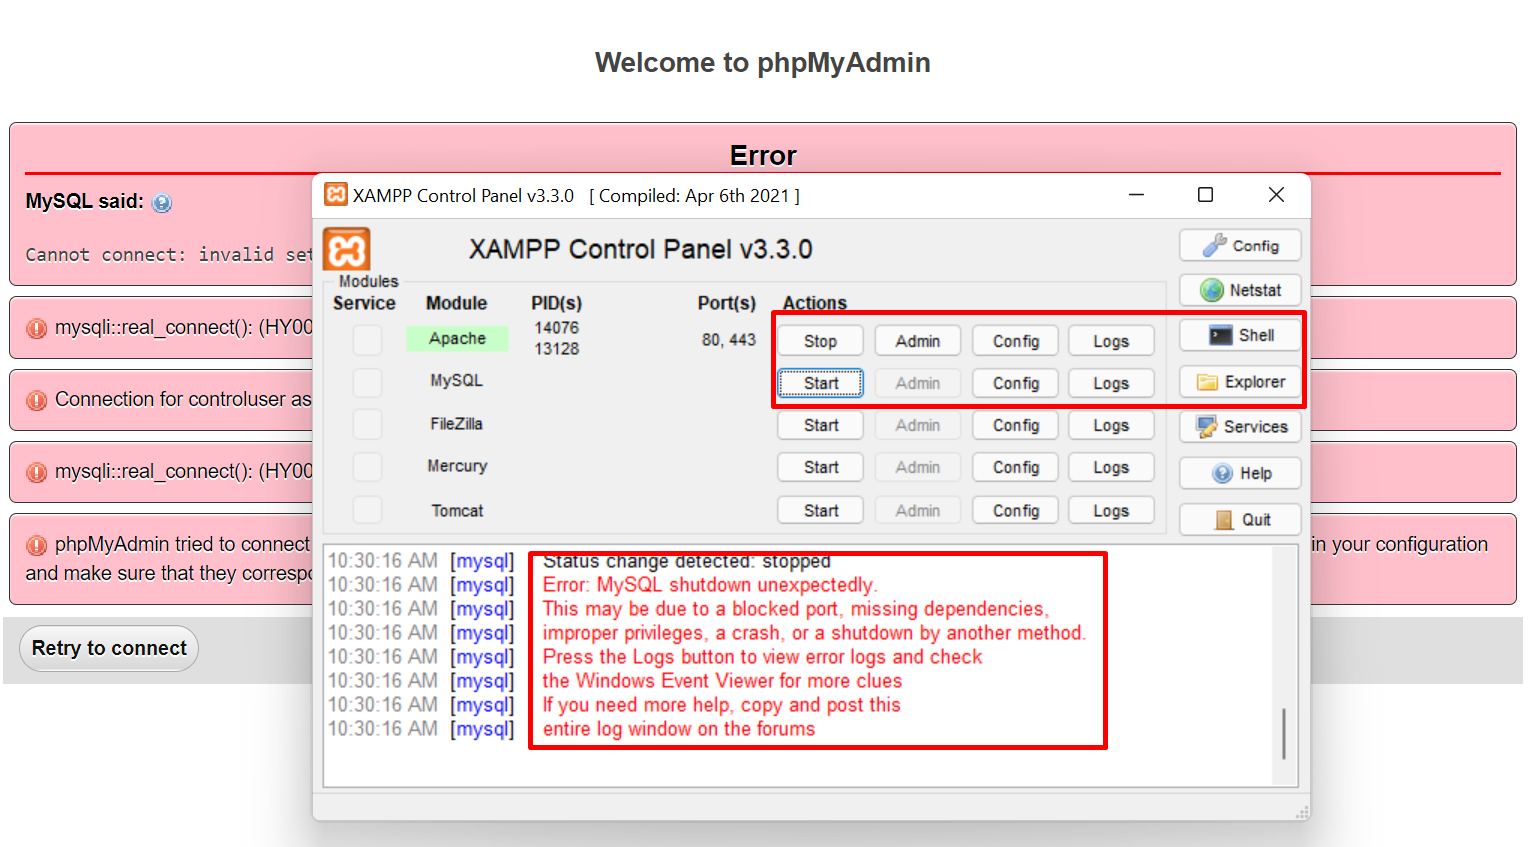Click the log line starting 'If you need more help'
Image resolution: width=1538 pixels, height=847 pixels.
[721, 705]
